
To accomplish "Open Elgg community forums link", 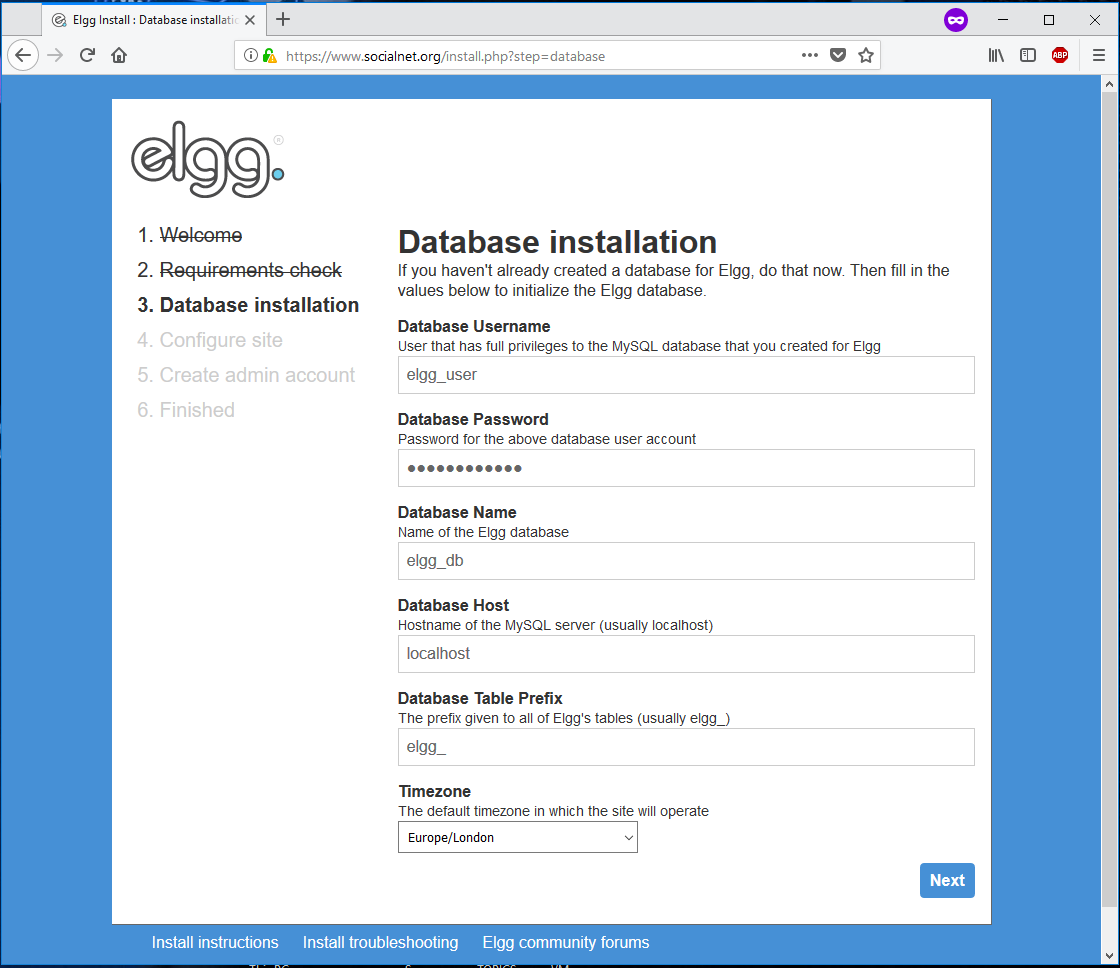I will [x=566, y=942].
